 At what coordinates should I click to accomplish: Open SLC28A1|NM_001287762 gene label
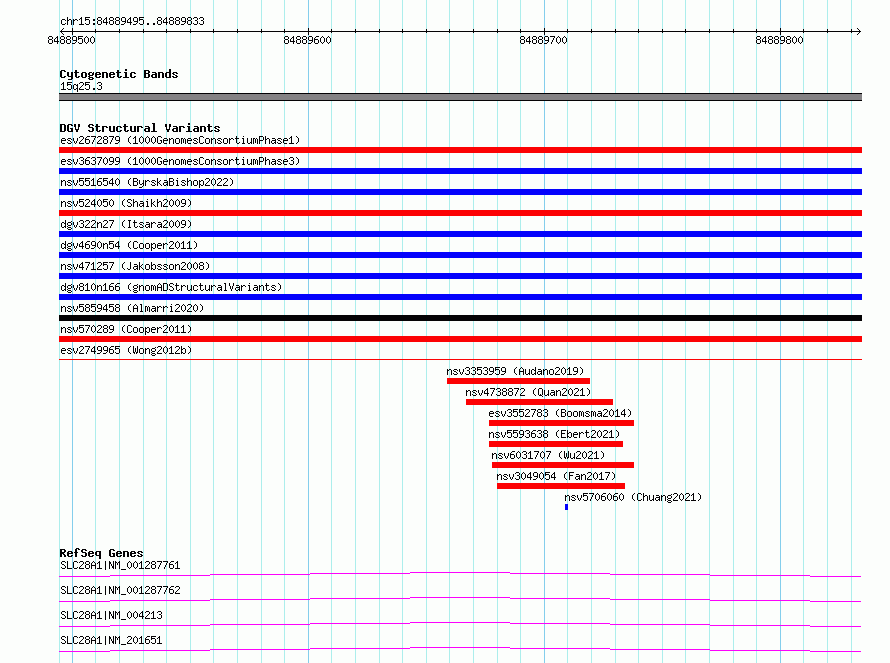click(120, 590)
